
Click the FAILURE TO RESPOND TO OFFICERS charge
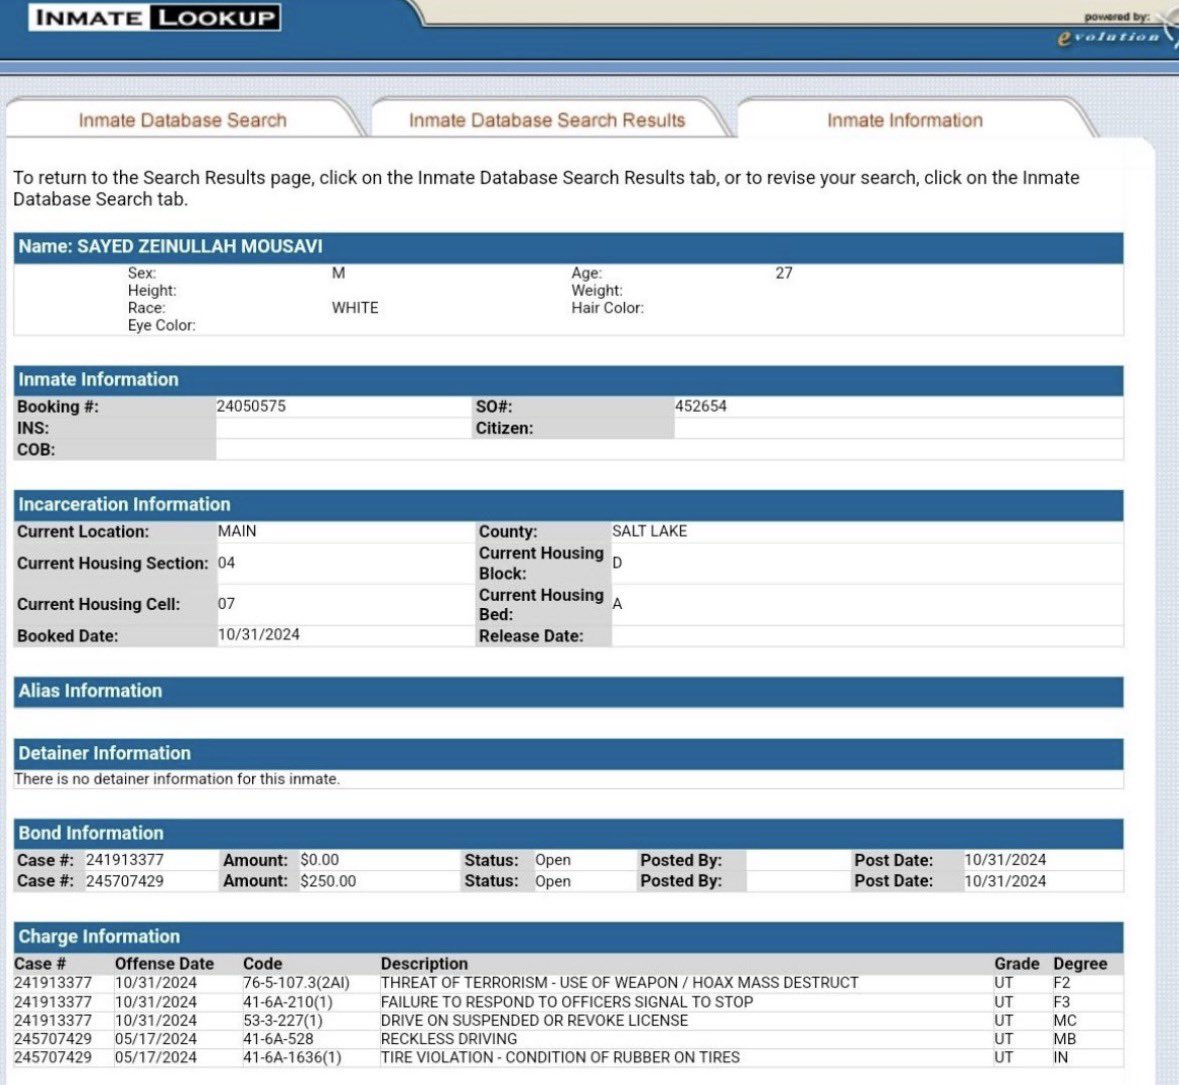(x=567, y=1002)
